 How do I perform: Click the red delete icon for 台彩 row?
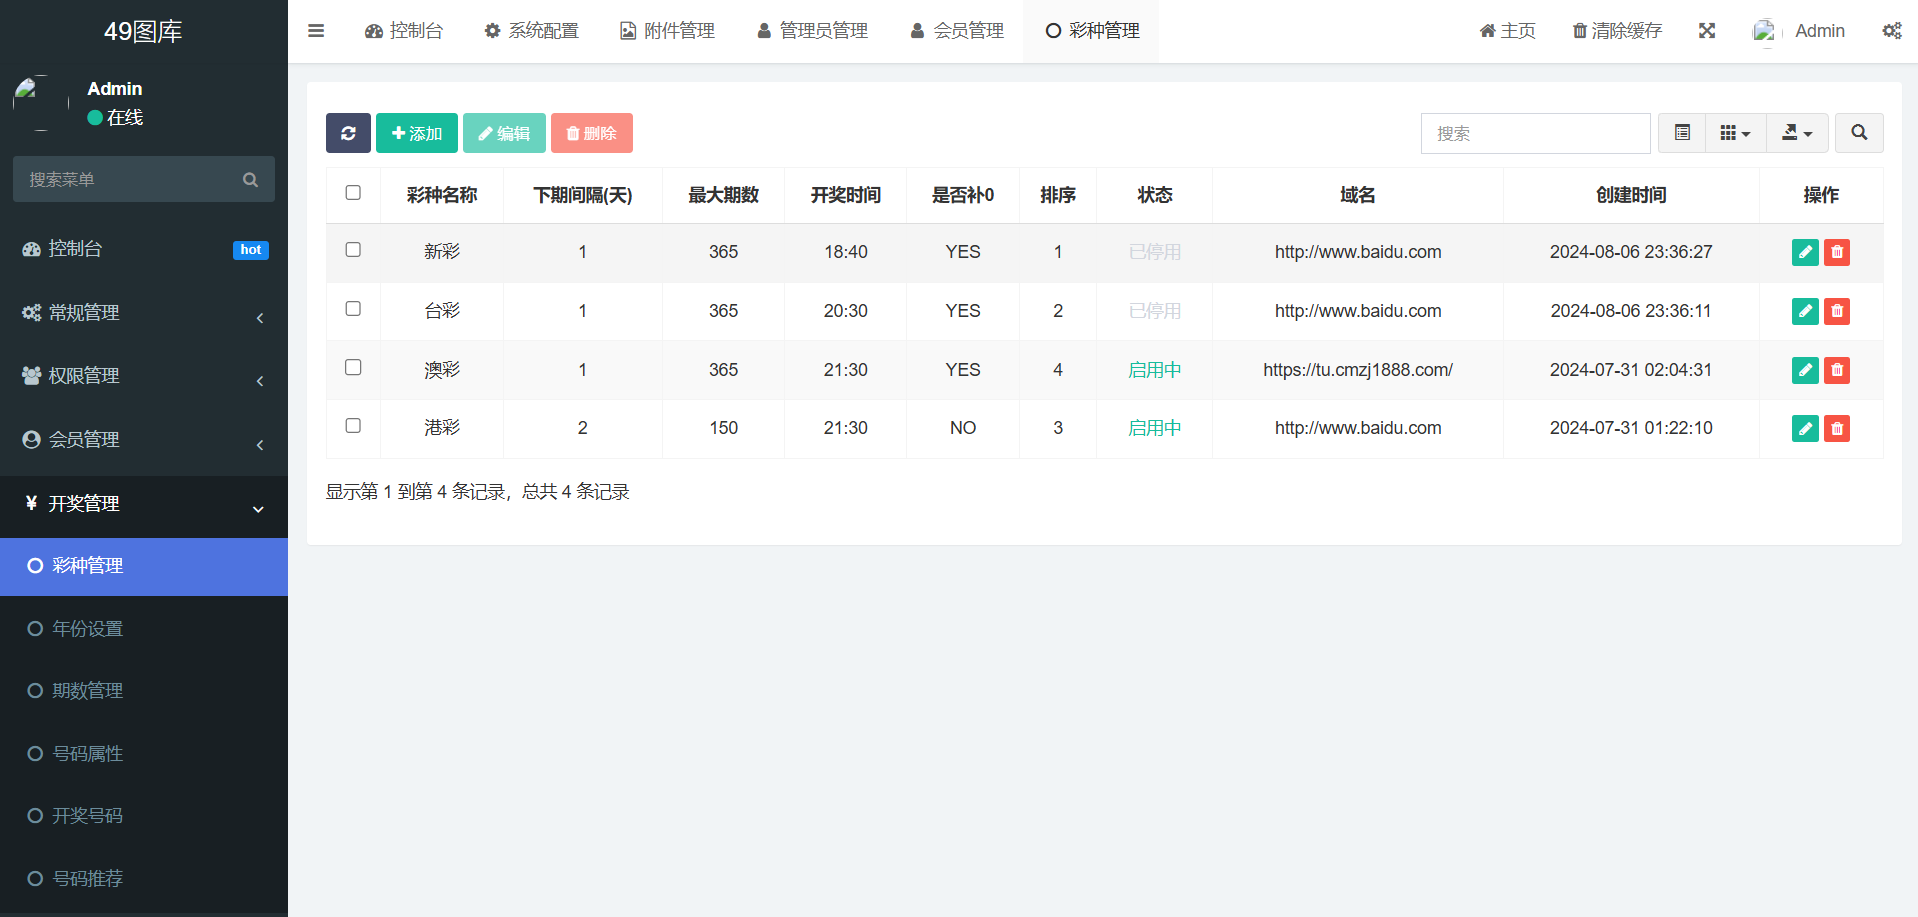point(1837,311)
